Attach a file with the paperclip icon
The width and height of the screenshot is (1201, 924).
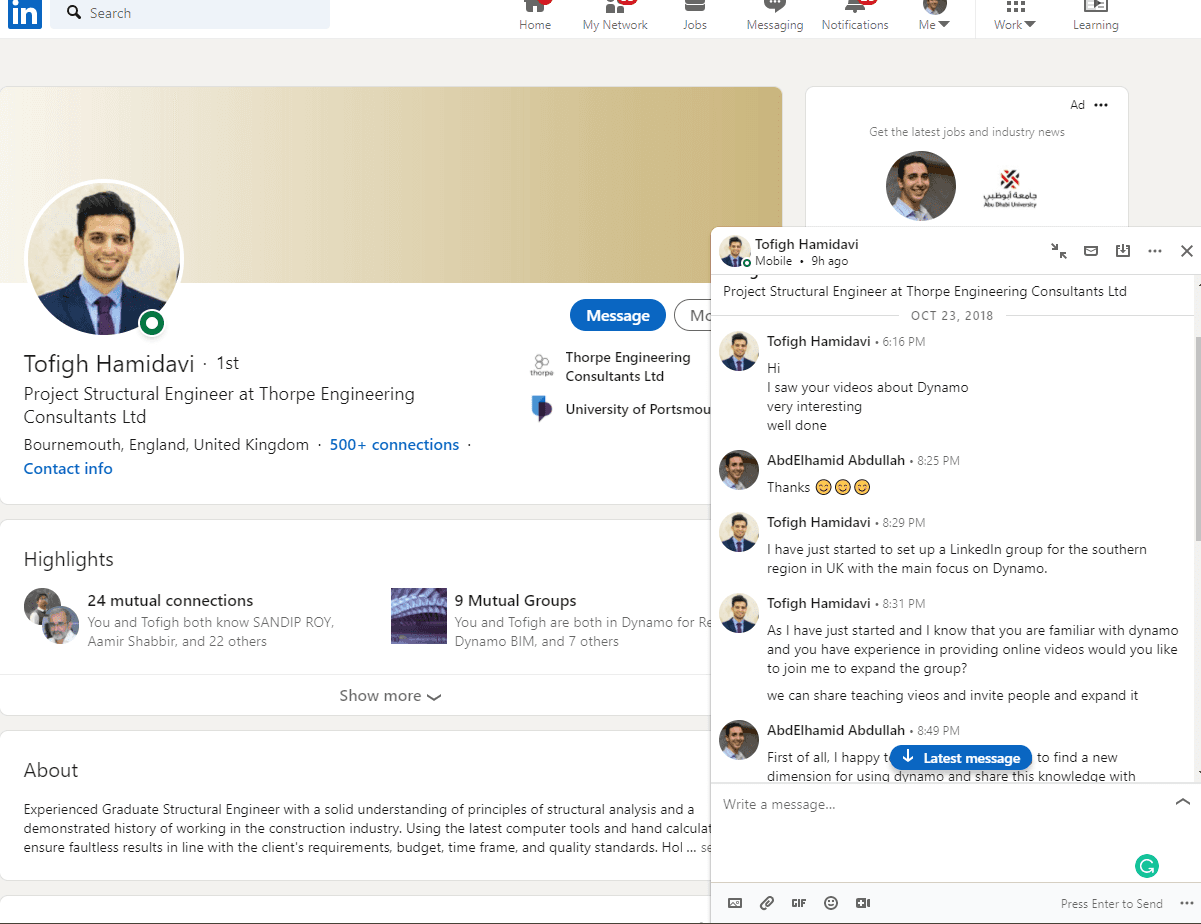(x=767, y=903)
